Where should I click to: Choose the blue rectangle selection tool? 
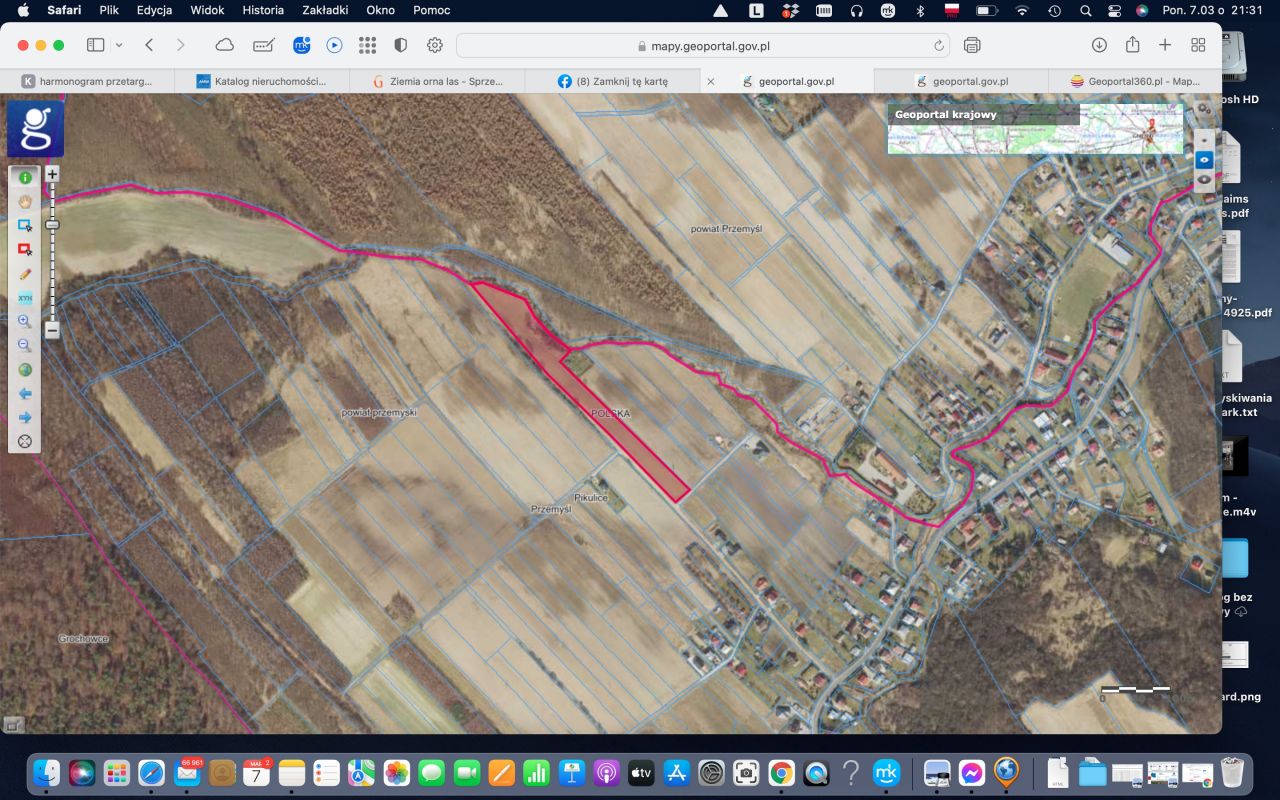click(25, 225)
